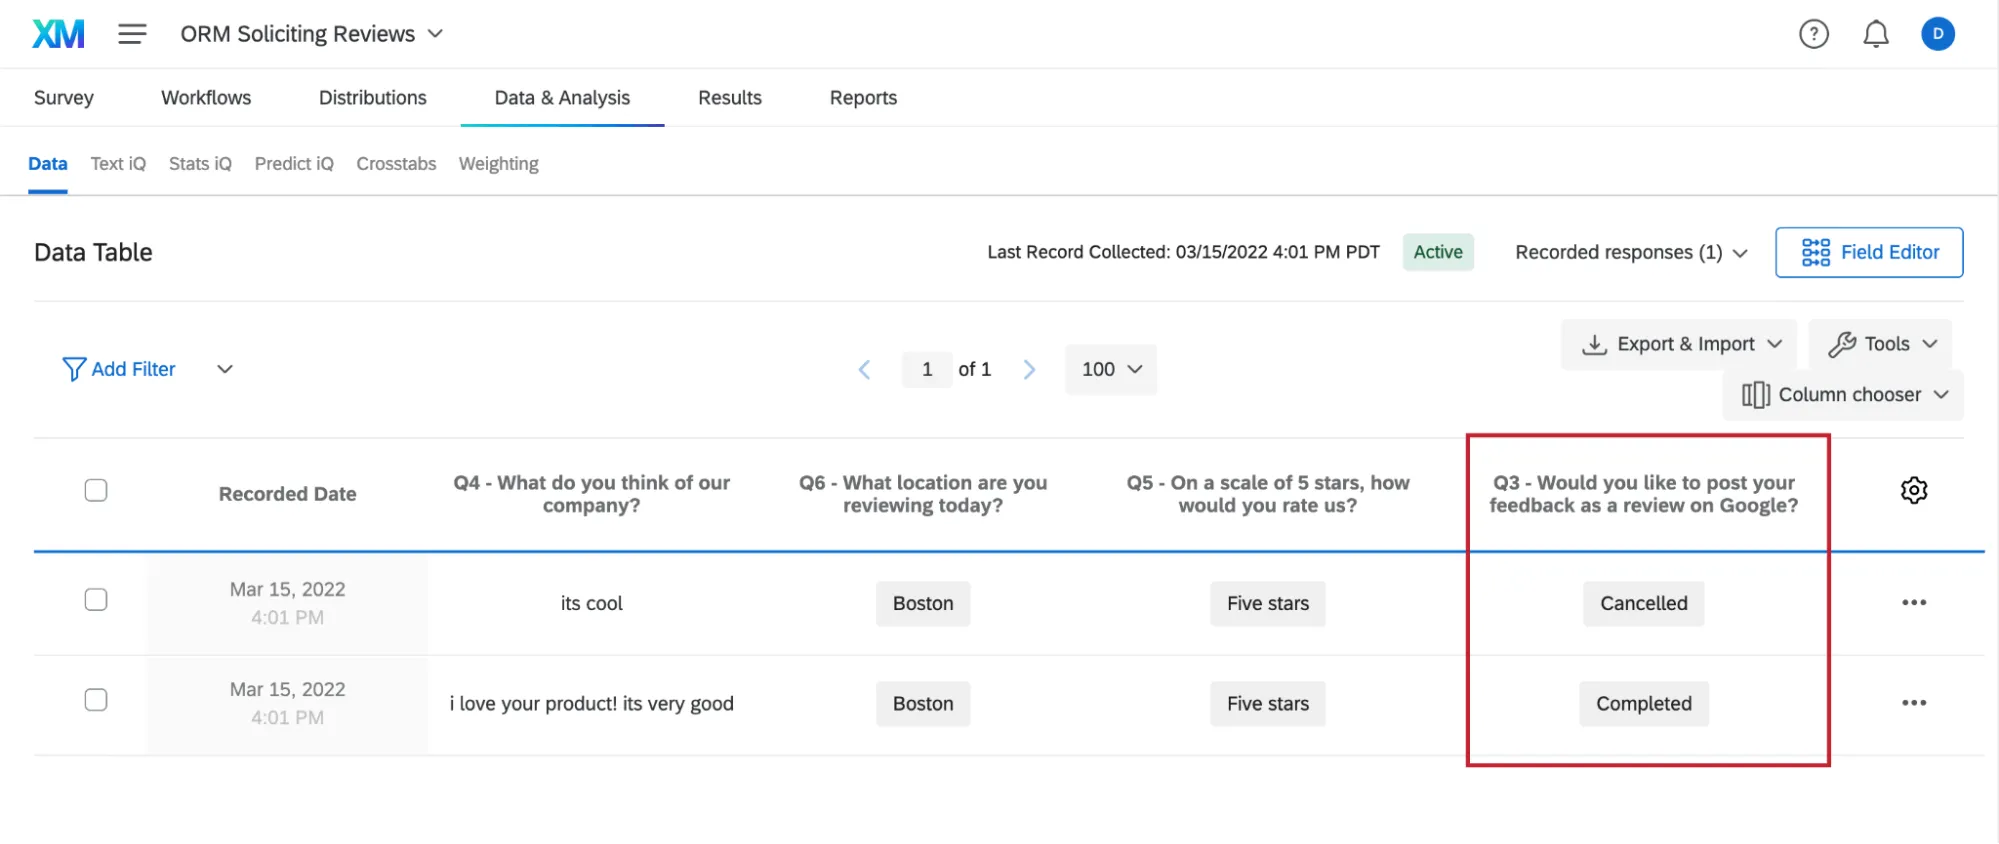Viewport: 1999px width, 844px height.
Task: Select the 'its cool' response row checkbox
Action: click(x=96, y=600)
